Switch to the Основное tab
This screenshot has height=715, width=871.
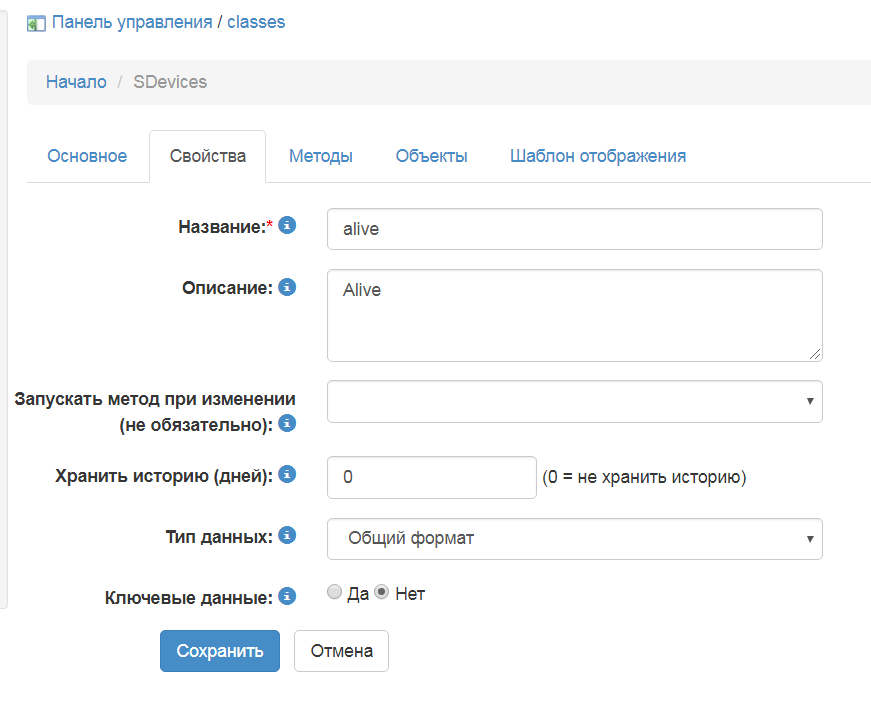click(x=87, y=156)
